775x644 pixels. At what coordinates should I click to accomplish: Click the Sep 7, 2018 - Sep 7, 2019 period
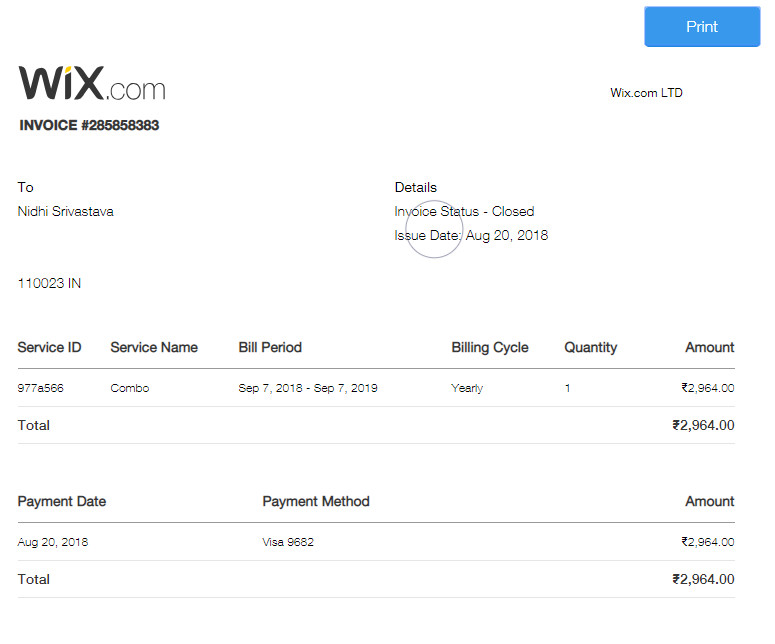click(308, 388)
